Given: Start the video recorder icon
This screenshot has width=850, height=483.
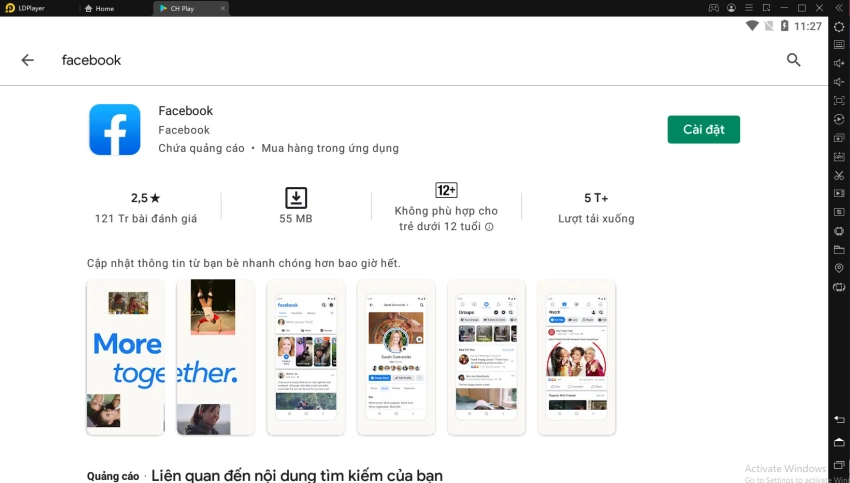Looking at the screenshot, I should 839,194.
